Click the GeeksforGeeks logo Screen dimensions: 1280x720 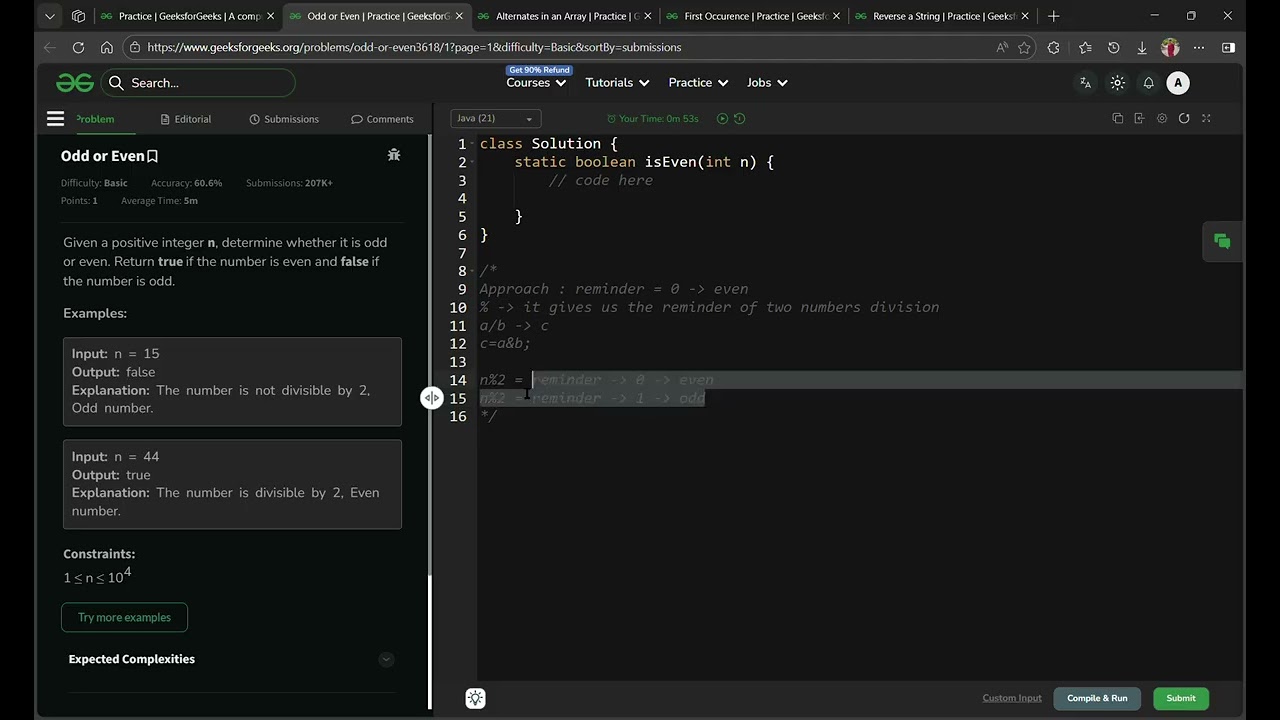point(75,83)
